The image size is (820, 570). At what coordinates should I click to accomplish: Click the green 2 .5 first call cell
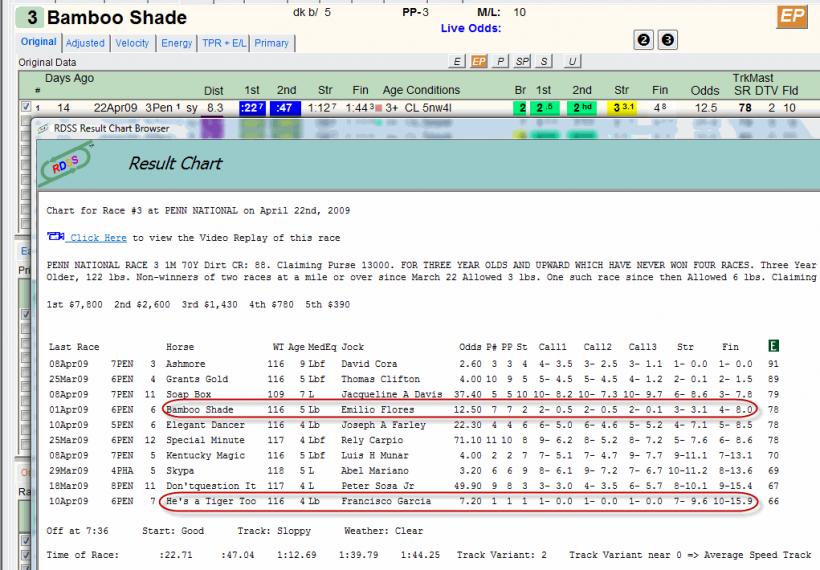click(544, 108)
